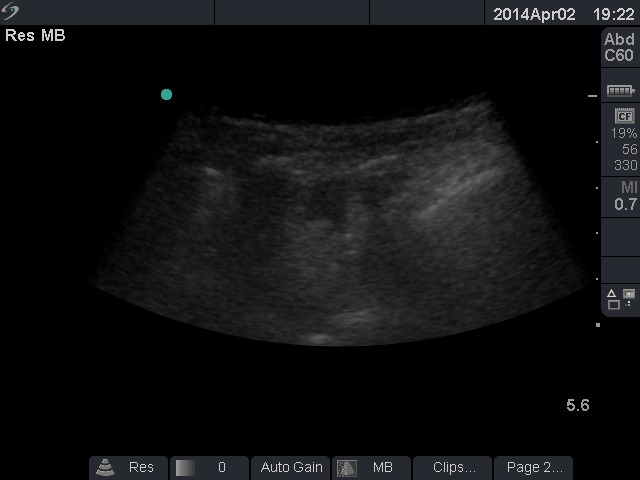
Task: Click the Res MB mode label
Action: tap(35, 36)
